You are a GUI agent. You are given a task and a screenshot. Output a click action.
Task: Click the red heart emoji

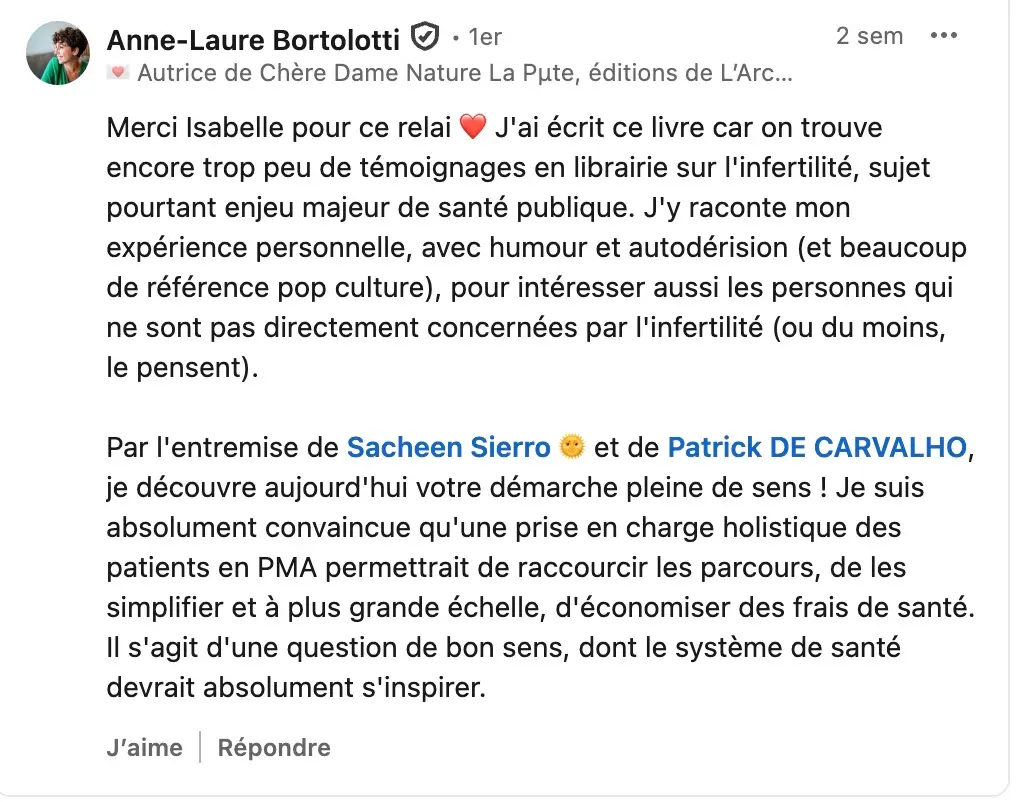(x=472, y=128)
